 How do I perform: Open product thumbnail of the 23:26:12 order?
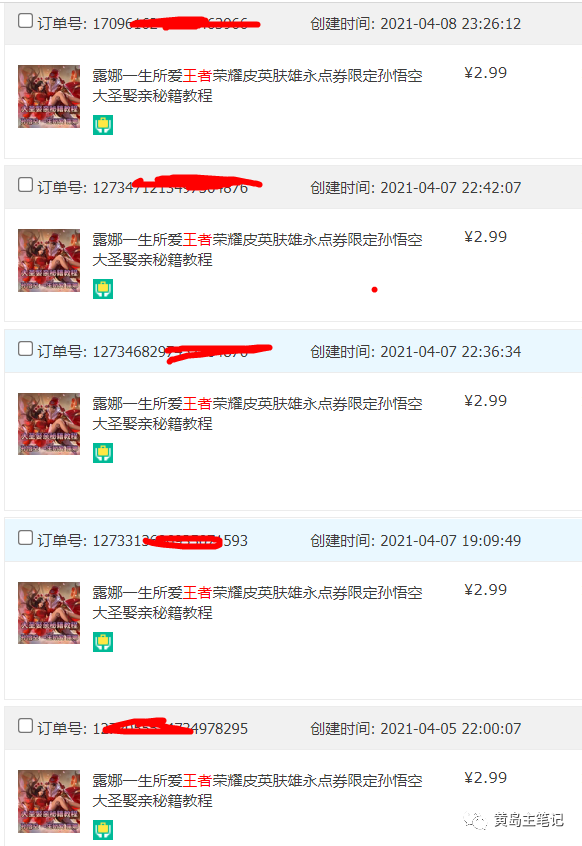(x=49, y=97)
